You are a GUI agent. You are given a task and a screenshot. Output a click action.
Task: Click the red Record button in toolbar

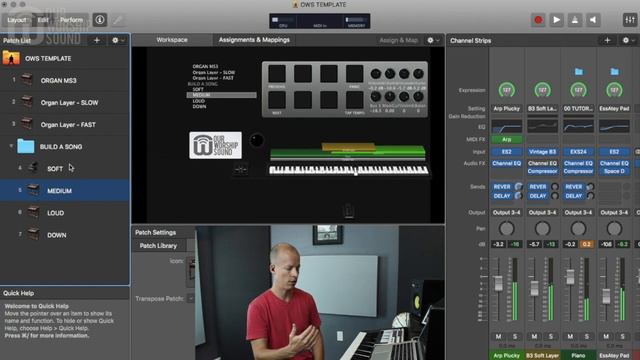pyautogui.click(x=538, y=20)
